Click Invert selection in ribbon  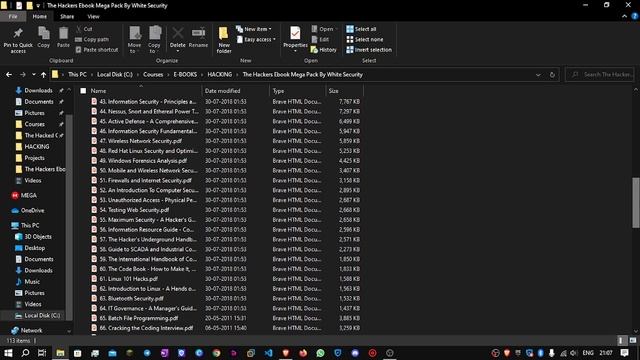(369, 50)
